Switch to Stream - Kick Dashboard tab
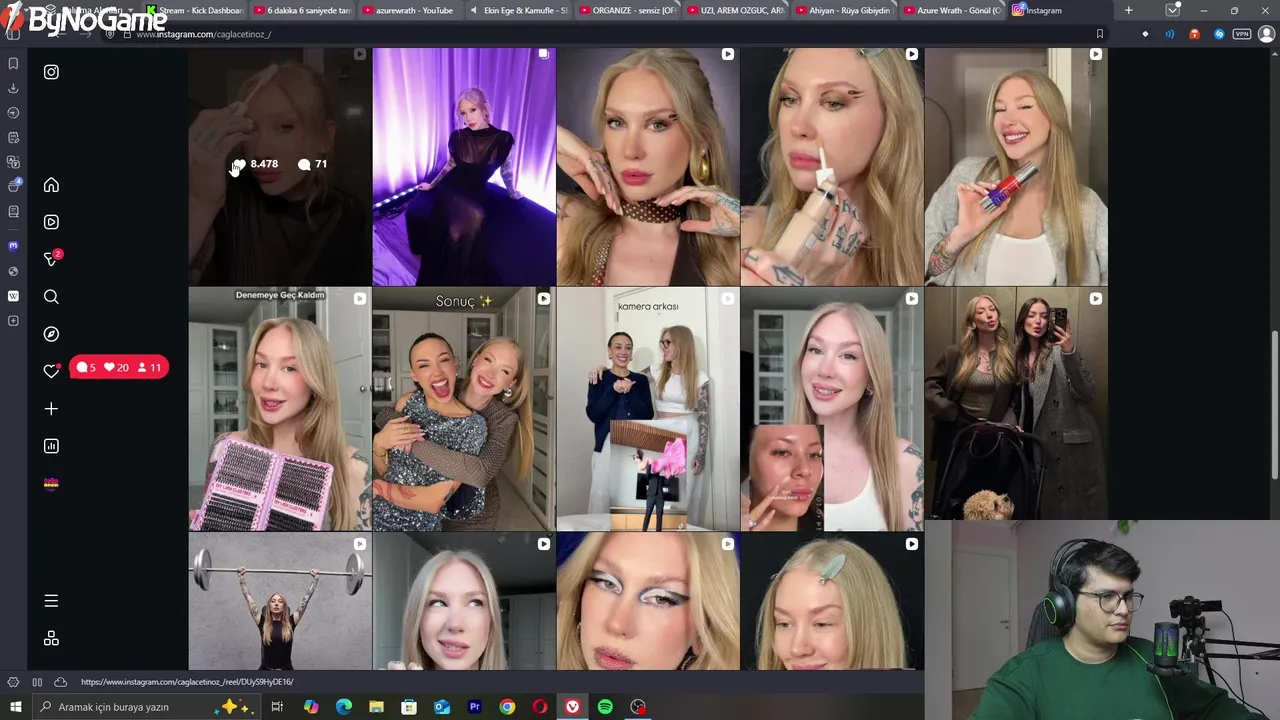This screenshot has height=720, width=1280. (x=194, y=10)
